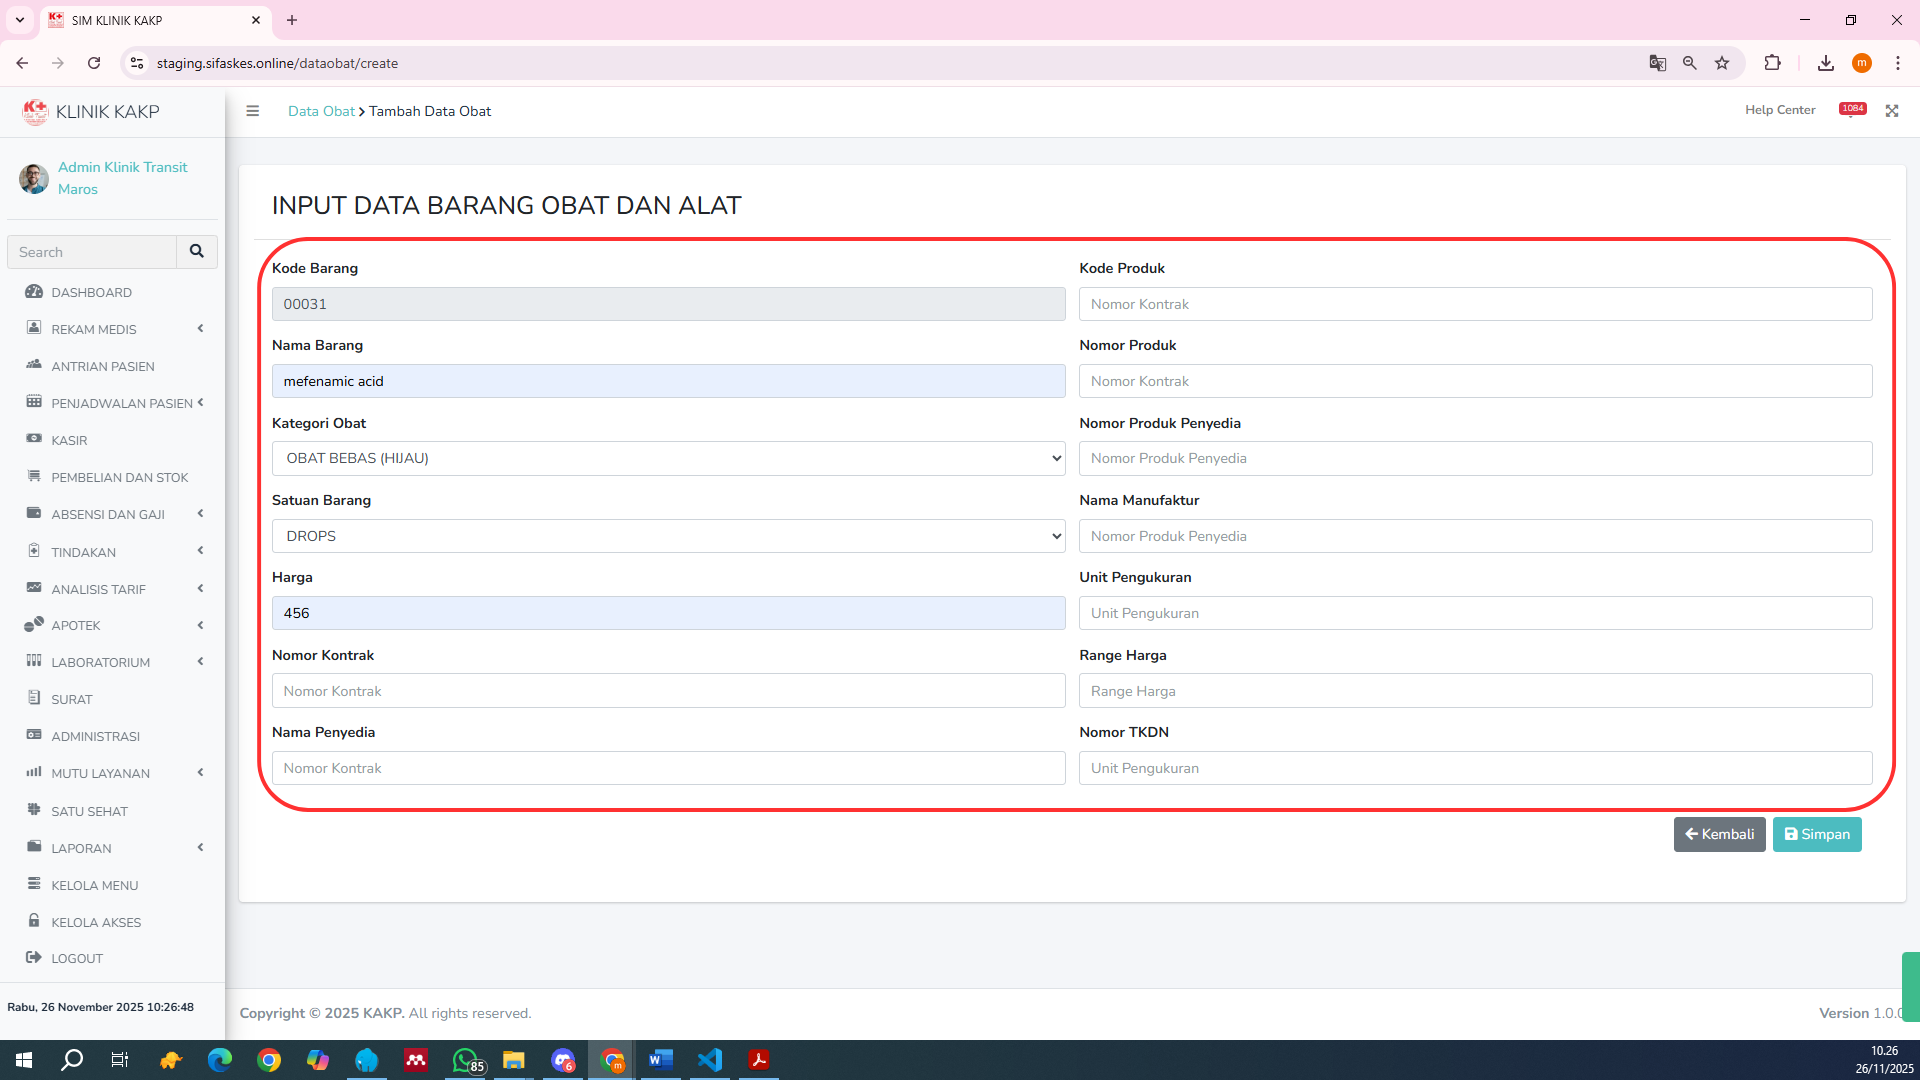Bookmark this page with the star icon
Viewport: 1920px width, 1080px height.
[x=1722, y=63]
